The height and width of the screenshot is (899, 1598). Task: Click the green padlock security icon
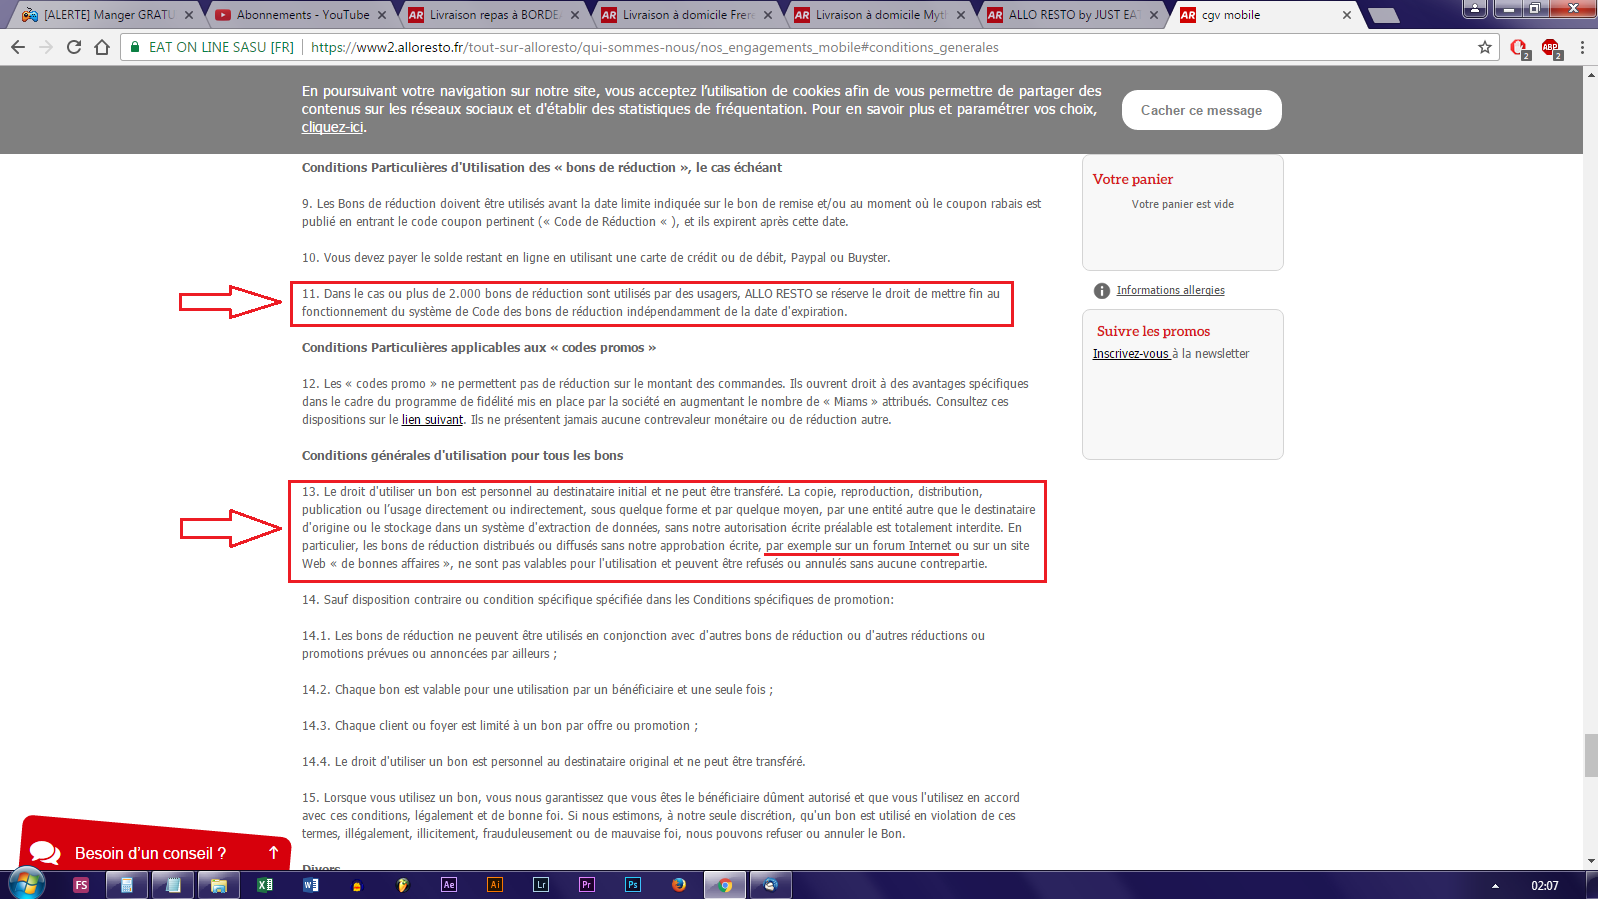coord(135,47)
